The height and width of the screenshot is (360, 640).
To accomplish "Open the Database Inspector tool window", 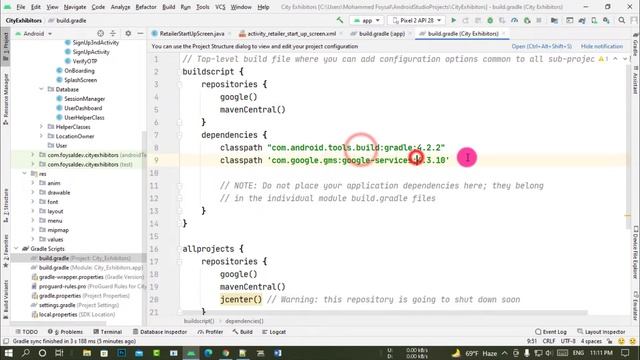I will [160, 332].
